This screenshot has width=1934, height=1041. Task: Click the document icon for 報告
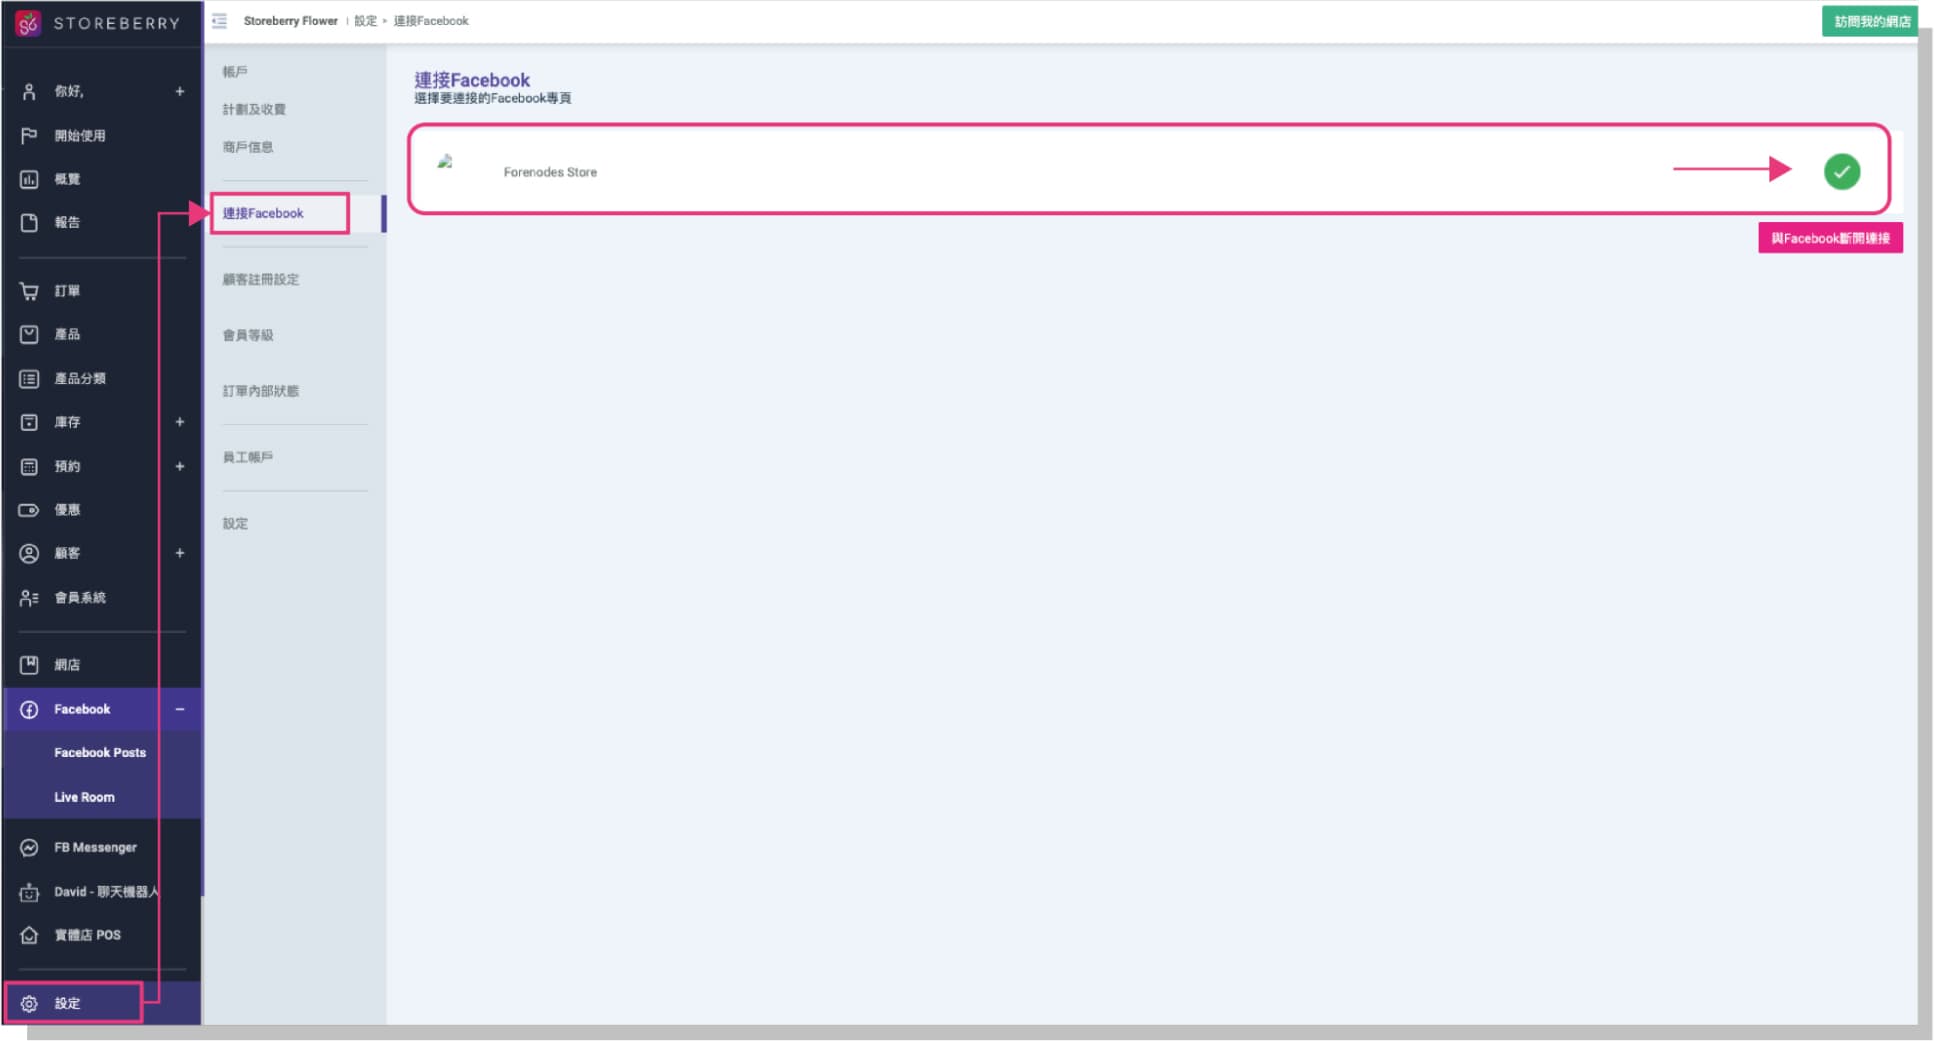pyautogui.click(x=29, y=222)
